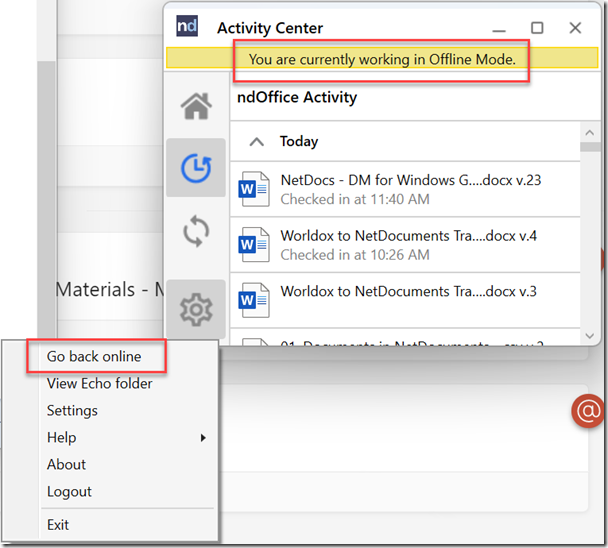
Task: Click the activity list scroll up arrow
Action: pyautogui.click(x=590, y=133)
